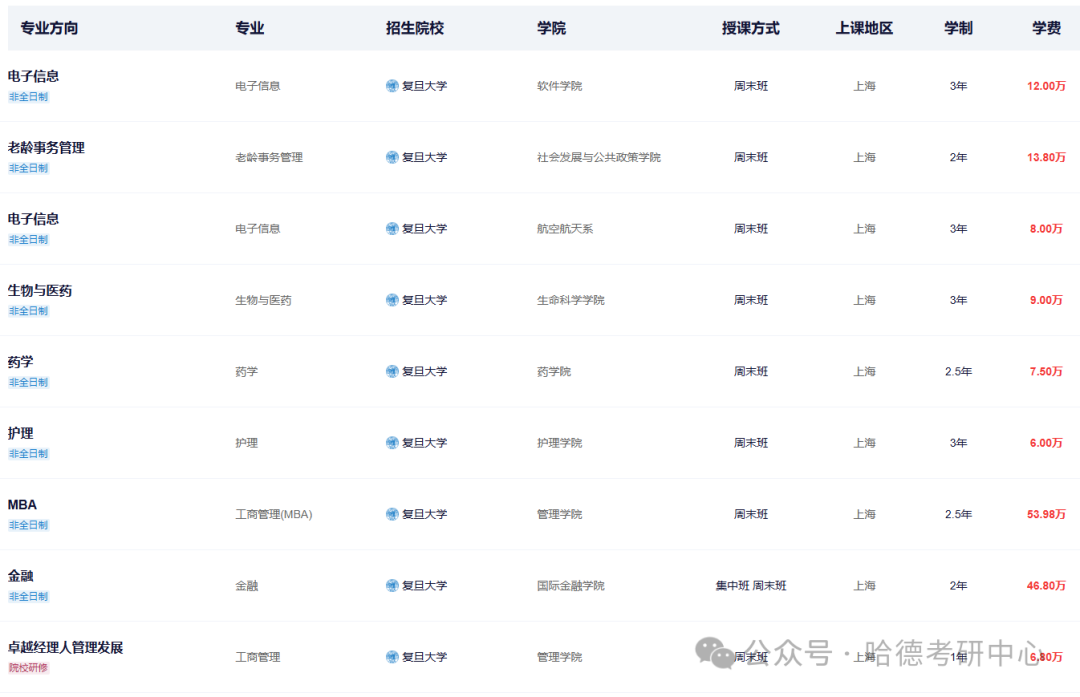Select the 2.5年 duration in the MBA row
This screenshot has height=697, width=1080.
(x=958, y=514)
